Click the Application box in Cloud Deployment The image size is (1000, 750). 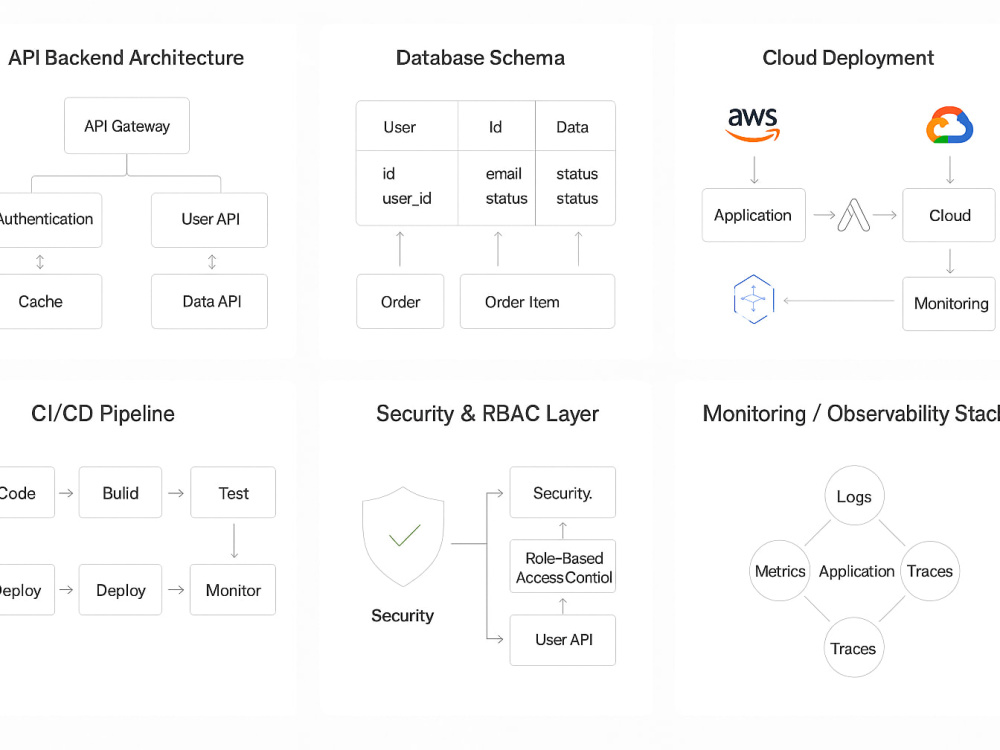(753, 216)
